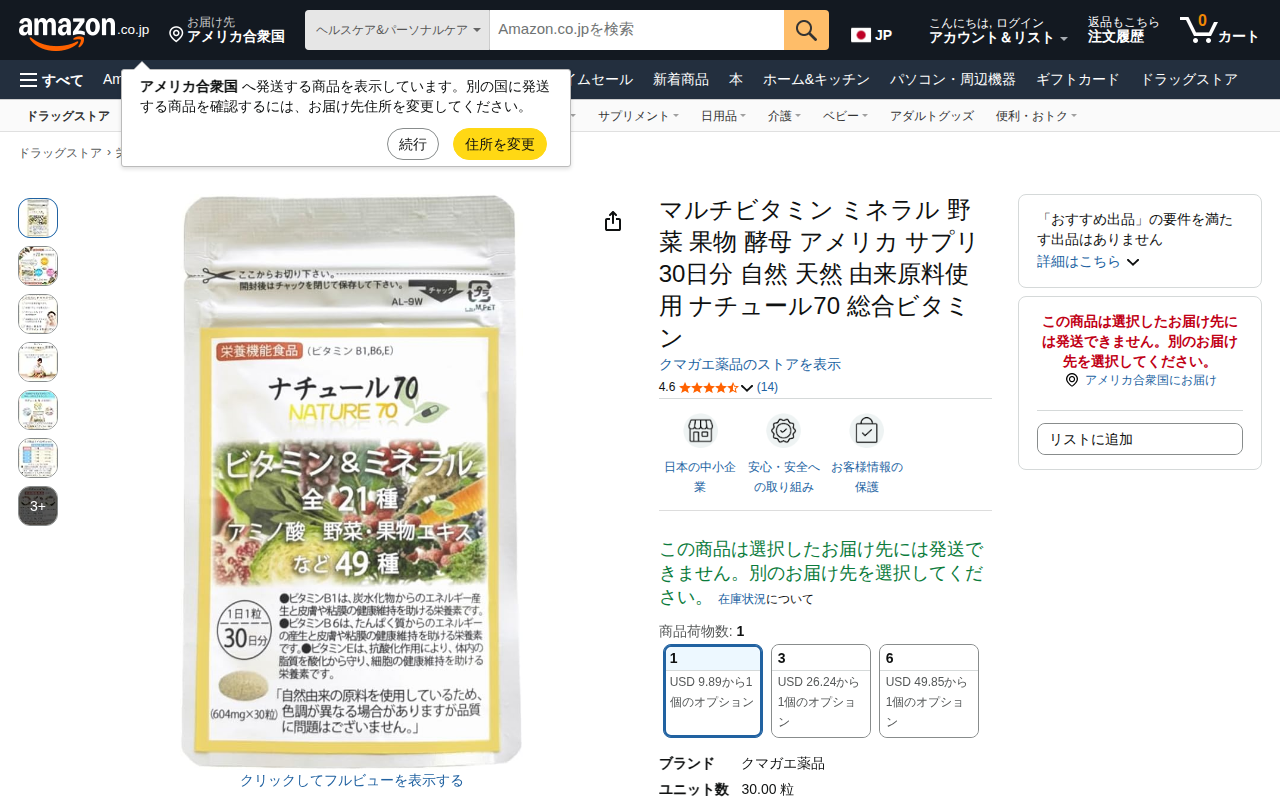The width and height of the screenshot is (1280, 800).
Task: Select the JP flag language selector
Action: point(872,35)
